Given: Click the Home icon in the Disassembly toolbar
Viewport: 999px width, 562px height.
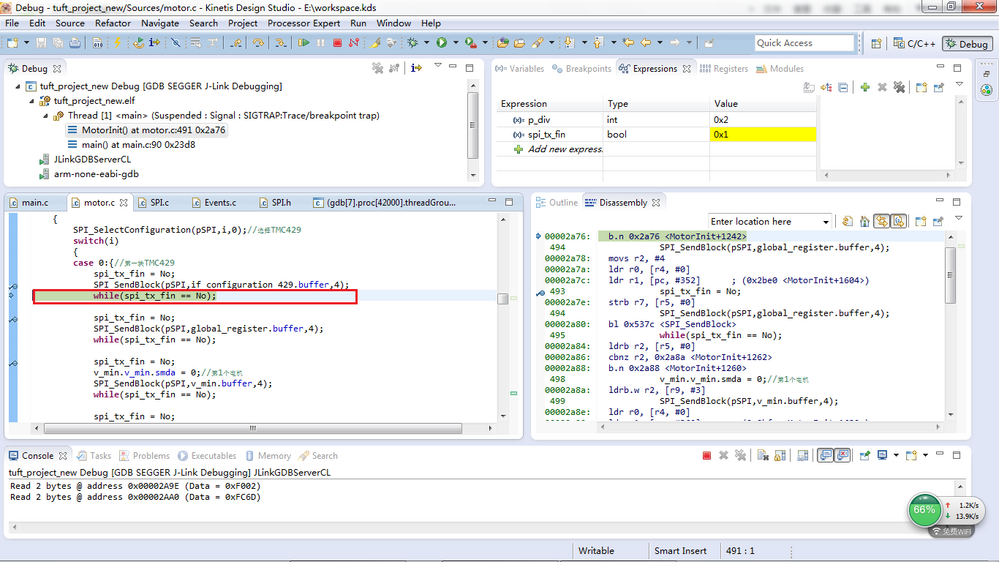Looking at the screenshot, I should tap(863, 221).
